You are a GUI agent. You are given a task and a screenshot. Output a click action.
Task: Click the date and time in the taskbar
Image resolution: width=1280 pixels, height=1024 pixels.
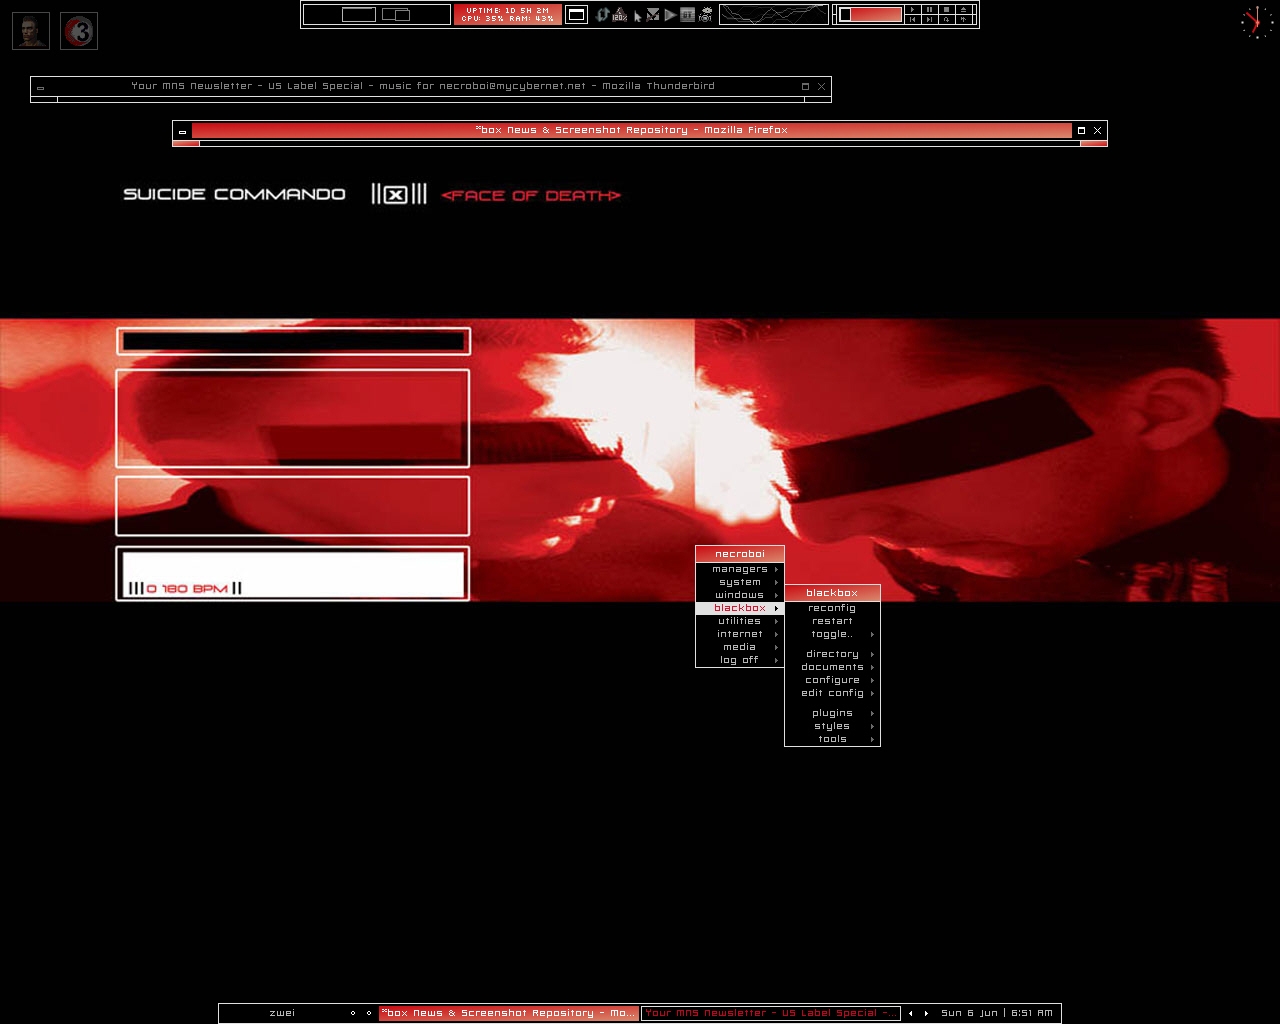click(x=997, y=1013)
